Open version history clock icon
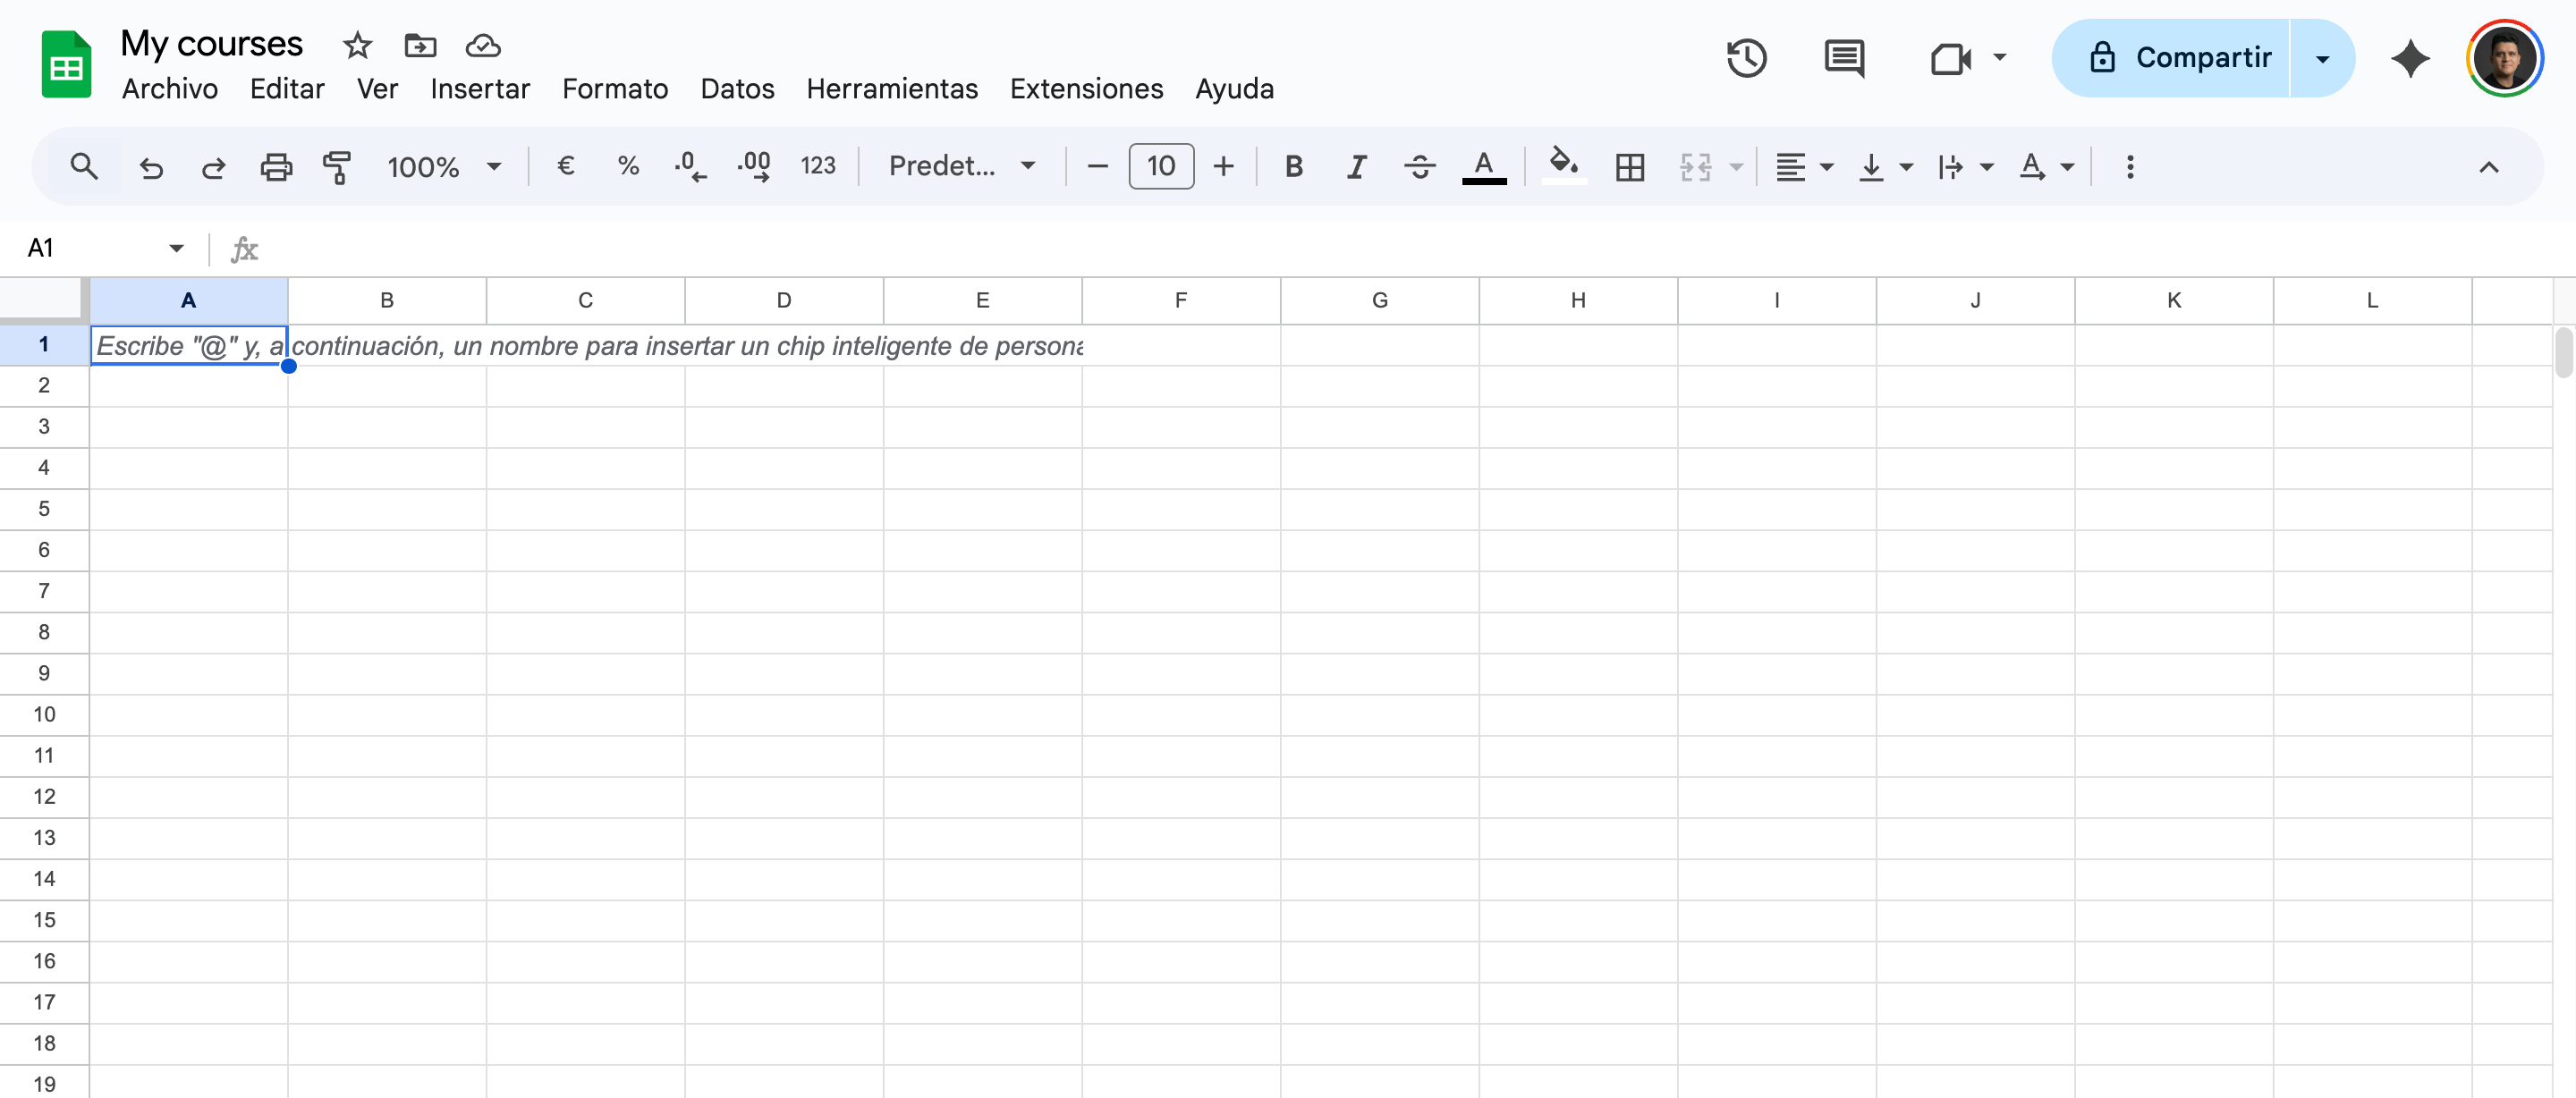Image resolution: width=2576 pixels, height=1098 pixels. click(x=1746, y=58)
